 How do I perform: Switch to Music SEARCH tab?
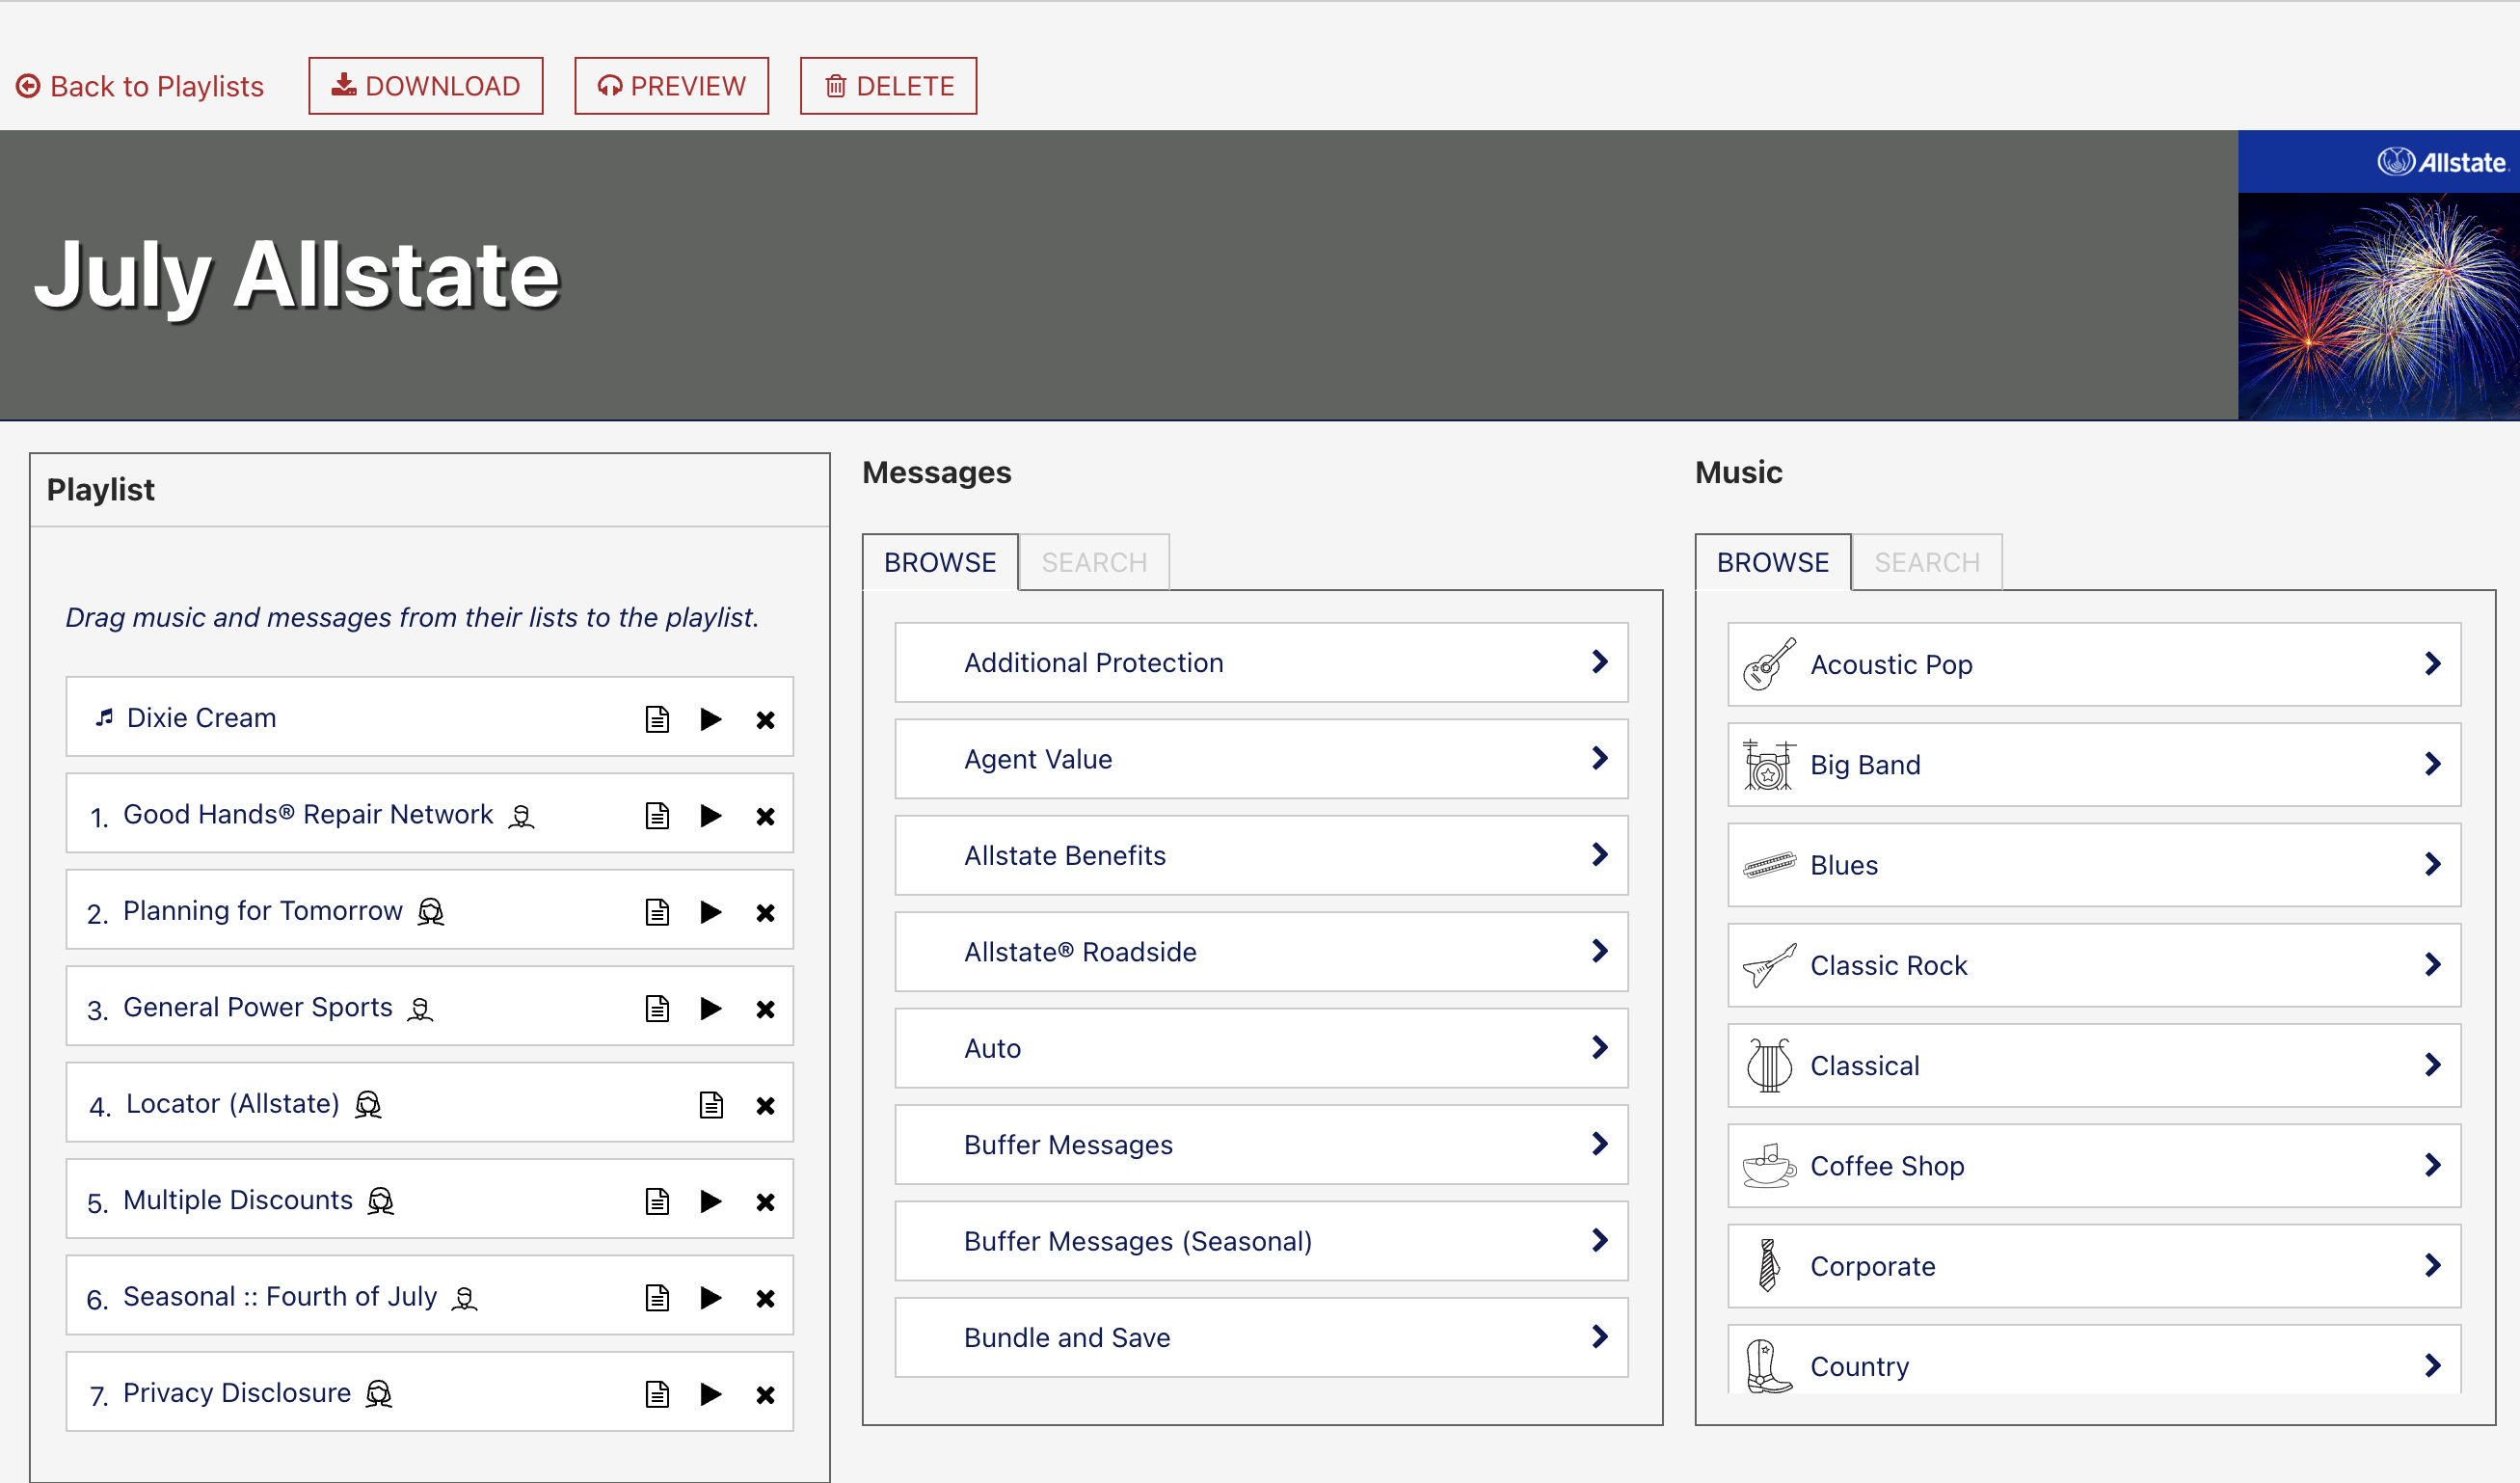pos(1926,563)
